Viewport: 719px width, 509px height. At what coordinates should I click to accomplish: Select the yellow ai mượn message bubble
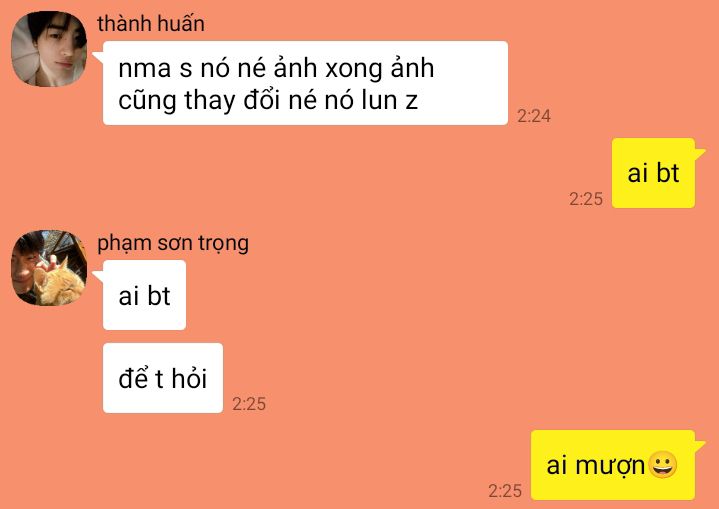pos(613,465)
